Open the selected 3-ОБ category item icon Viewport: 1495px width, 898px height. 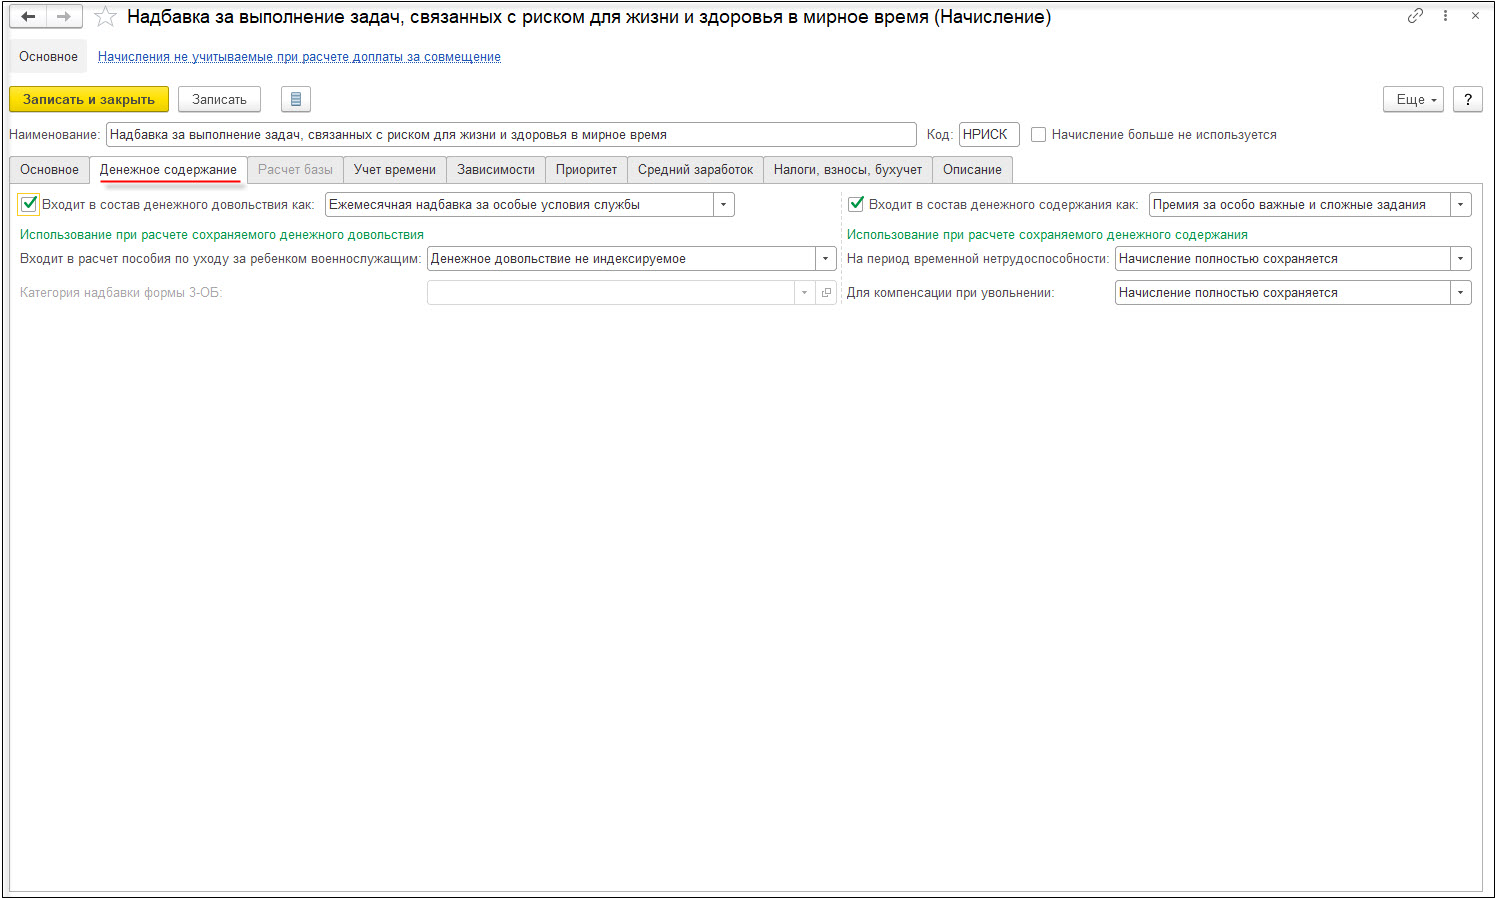pyautogui.click(x=826, y=293)
